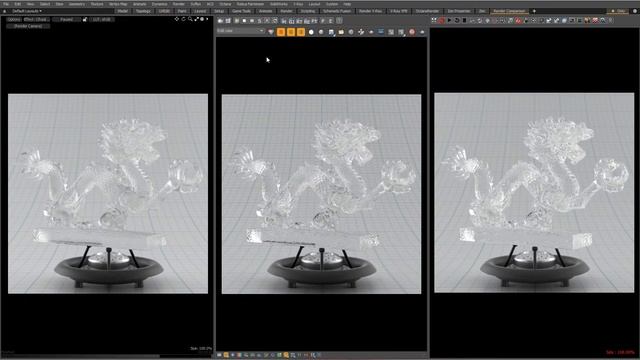640x360 pixels.
Task: Click the white square stop icon in frame buffer
Action: (244, 20)
